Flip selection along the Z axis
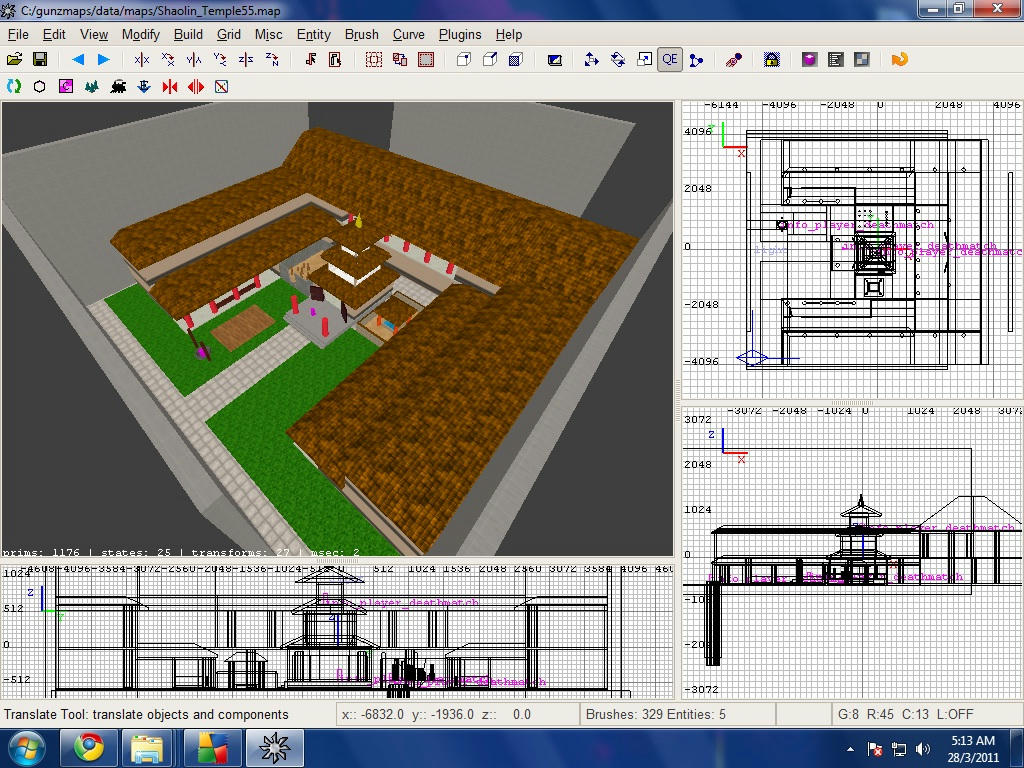The width and height of the screenshot is (1024, 768). 246,60
